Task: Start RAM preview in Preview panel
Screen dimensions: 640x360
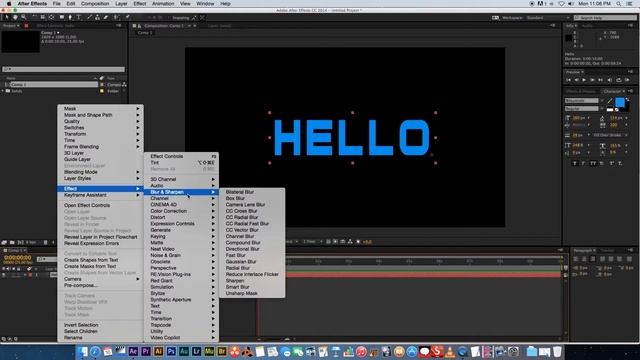Action: coord(627,80)
